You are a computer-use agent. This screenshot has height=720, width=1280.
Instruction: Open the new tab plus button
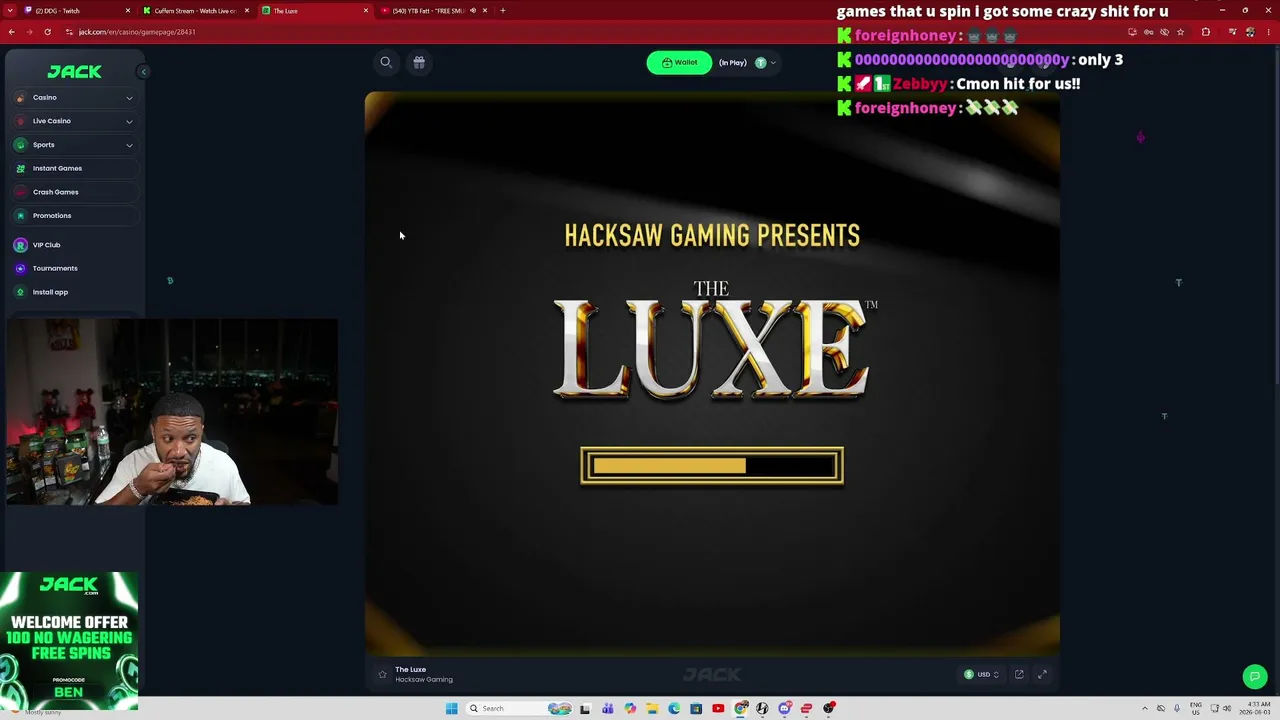(503, 11)
